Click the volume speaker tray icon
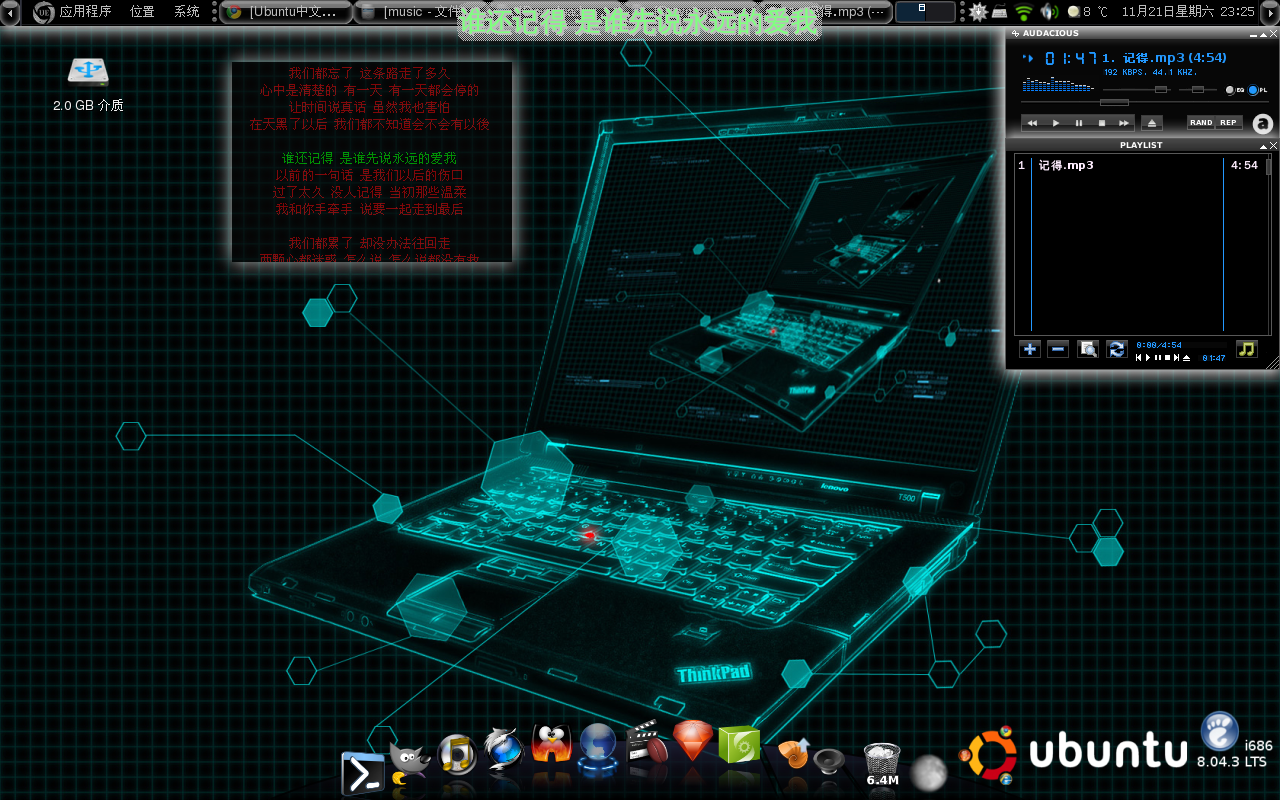1280x800 pixels. (x=1049, y=12)
